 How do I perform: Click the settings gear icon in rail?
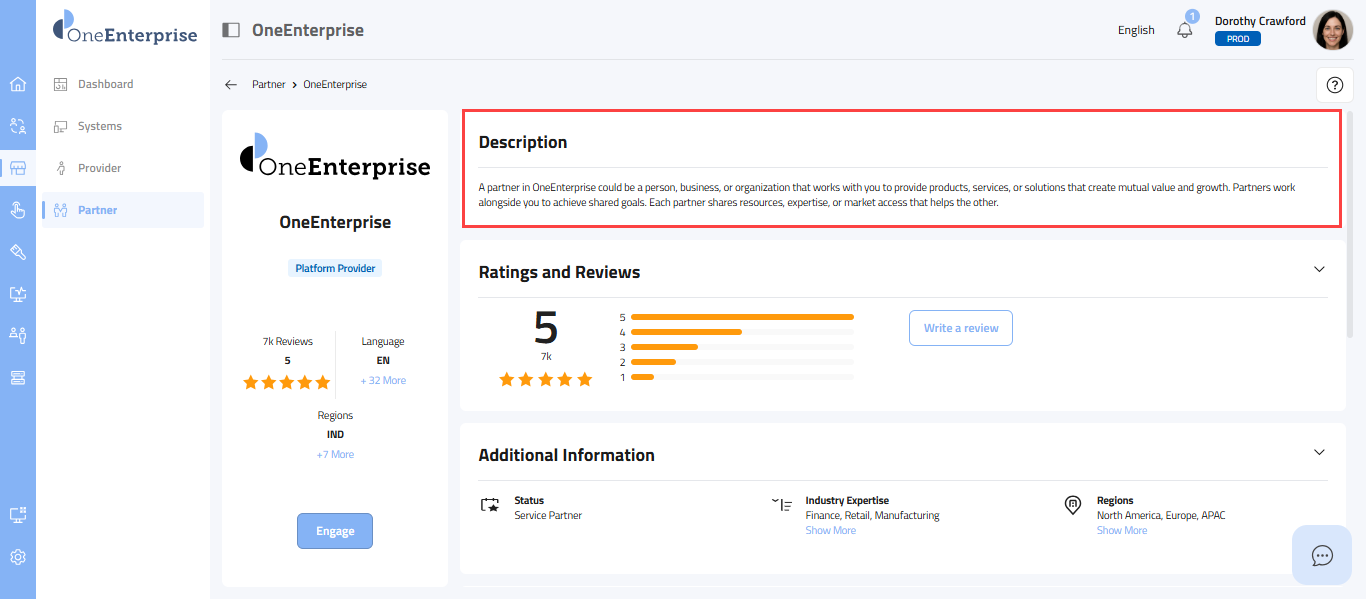point(17,557)
